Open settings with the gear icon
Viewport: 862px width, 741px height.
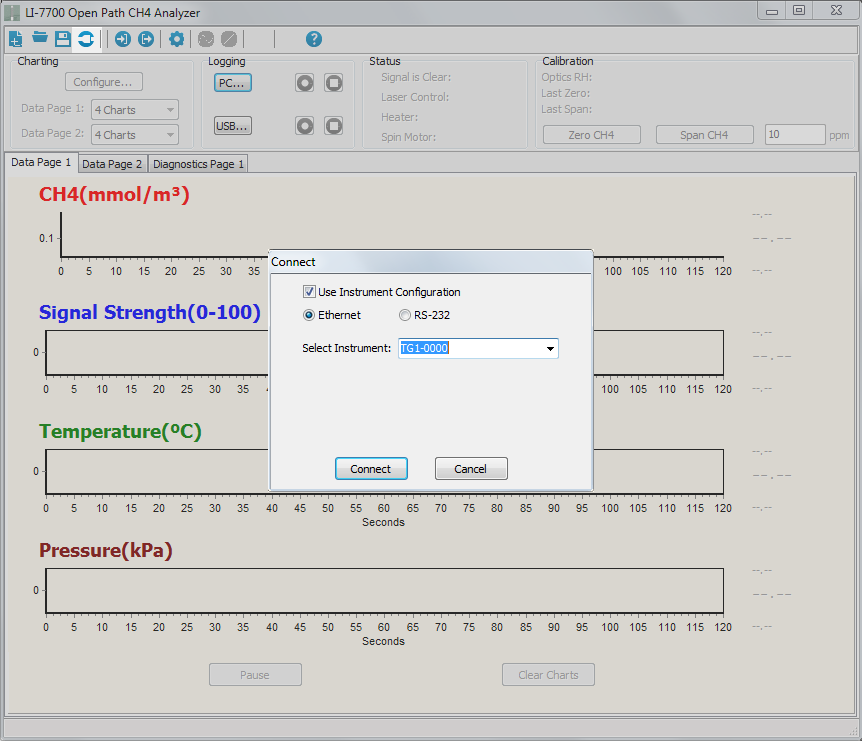click(x=176, y=39)
